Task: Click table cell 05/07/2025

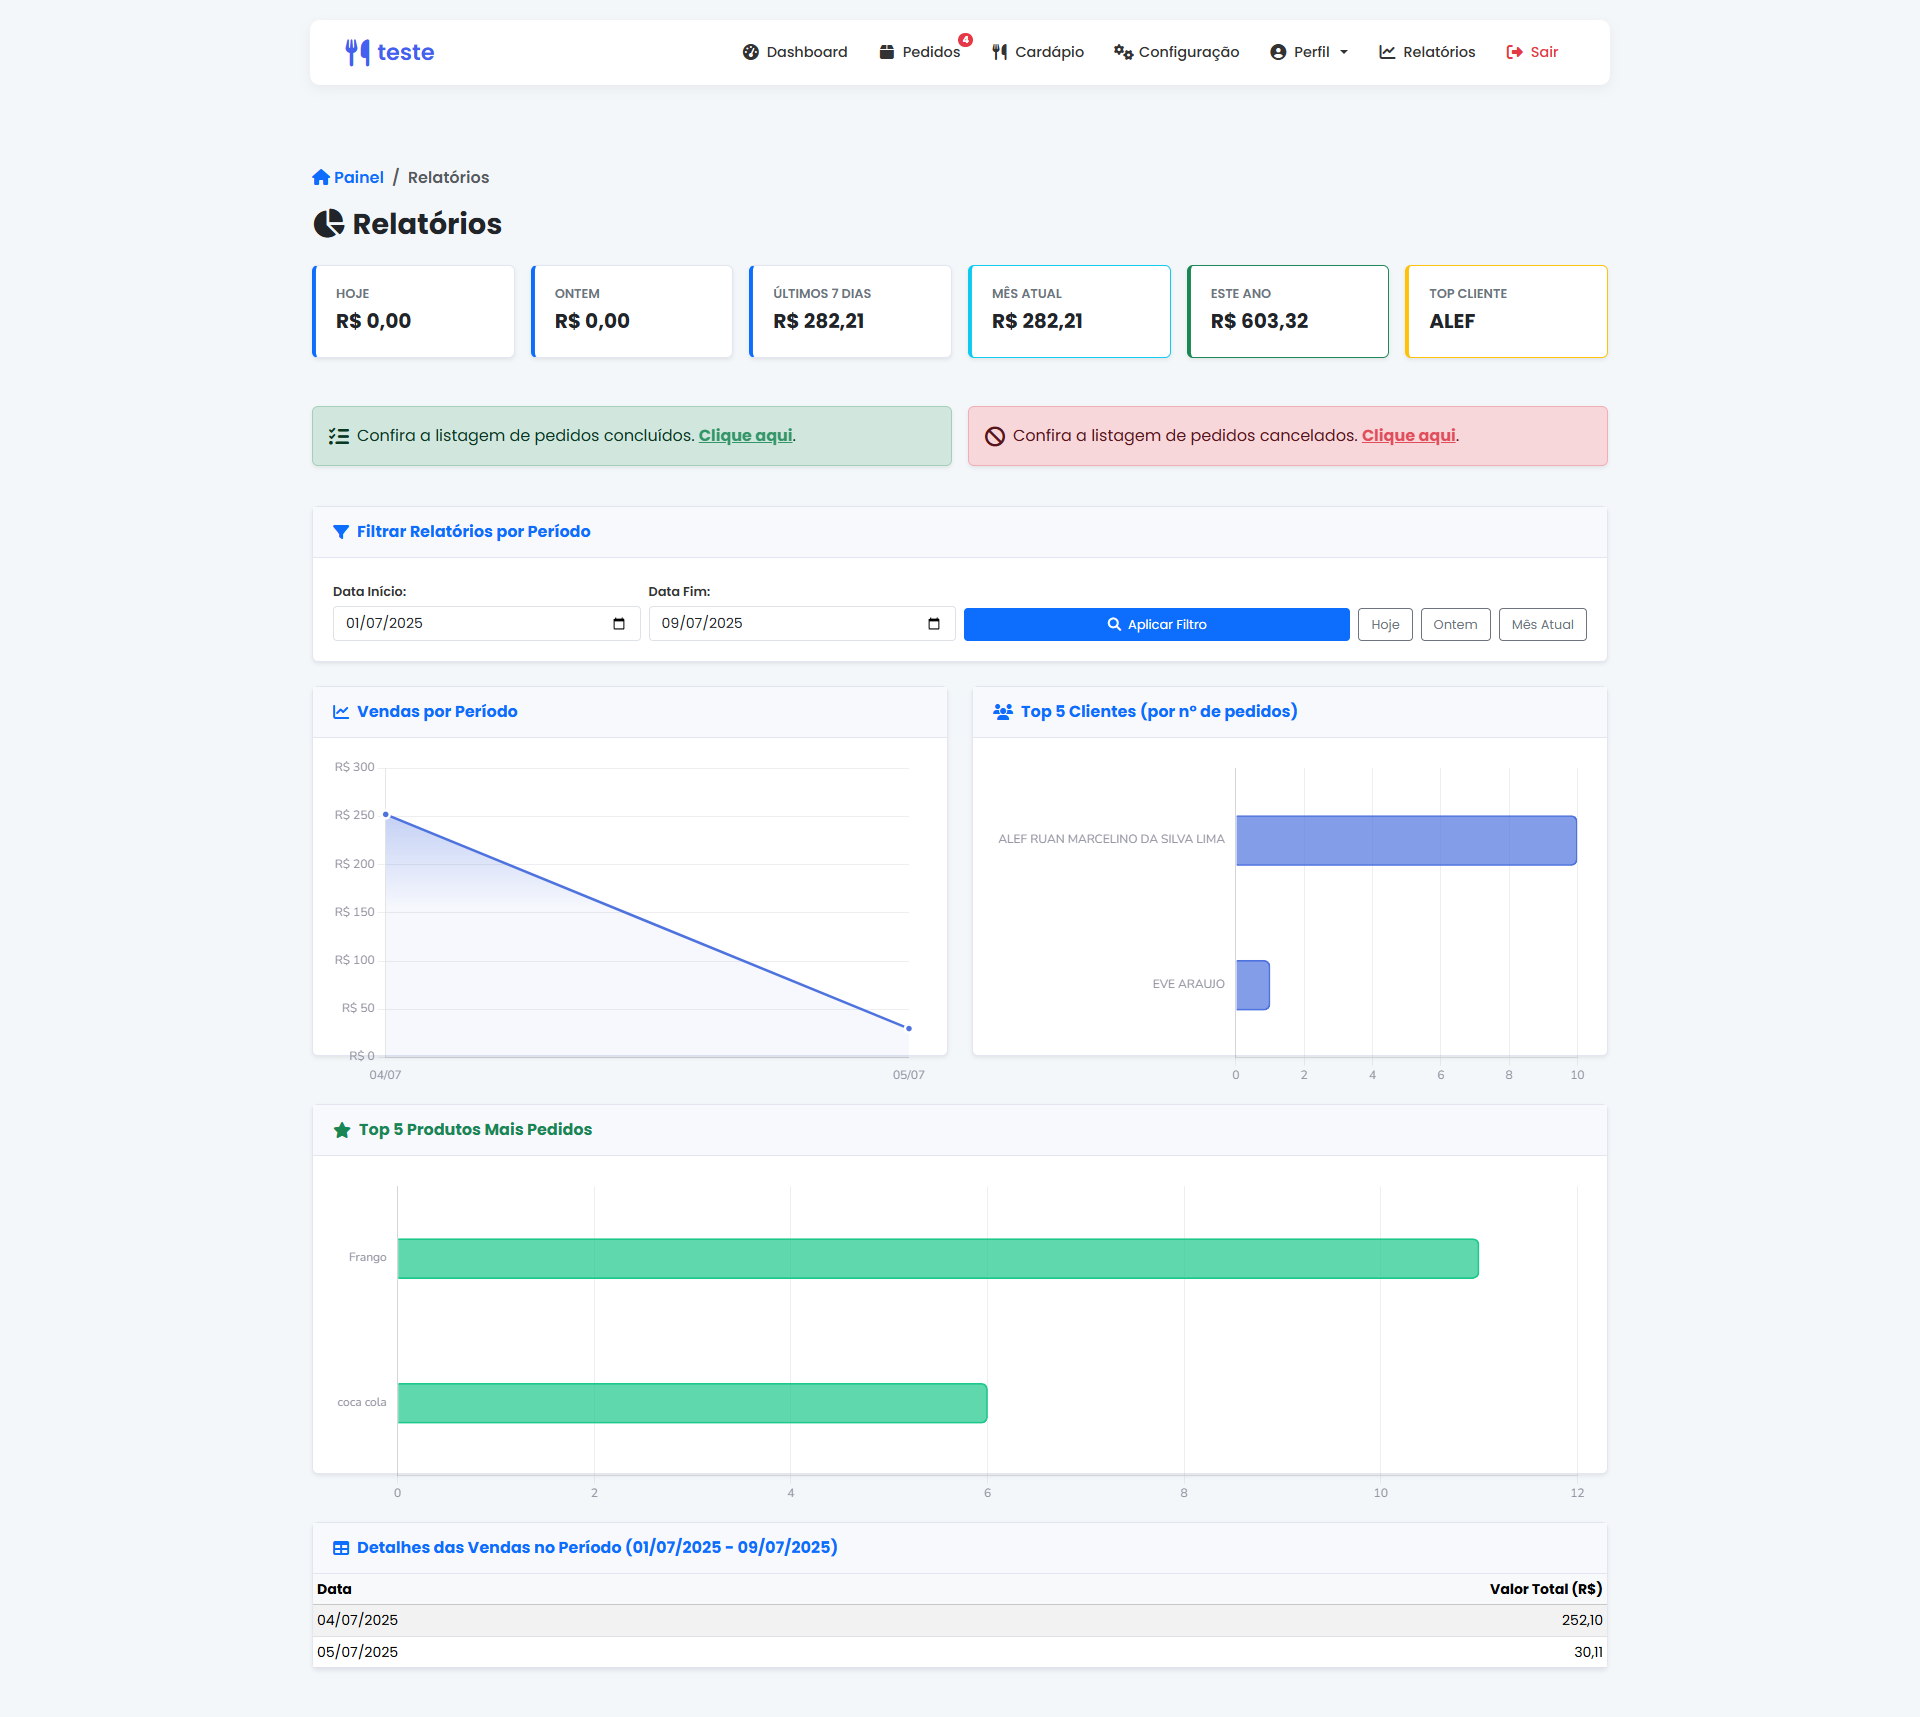Action: [357, 1652]
